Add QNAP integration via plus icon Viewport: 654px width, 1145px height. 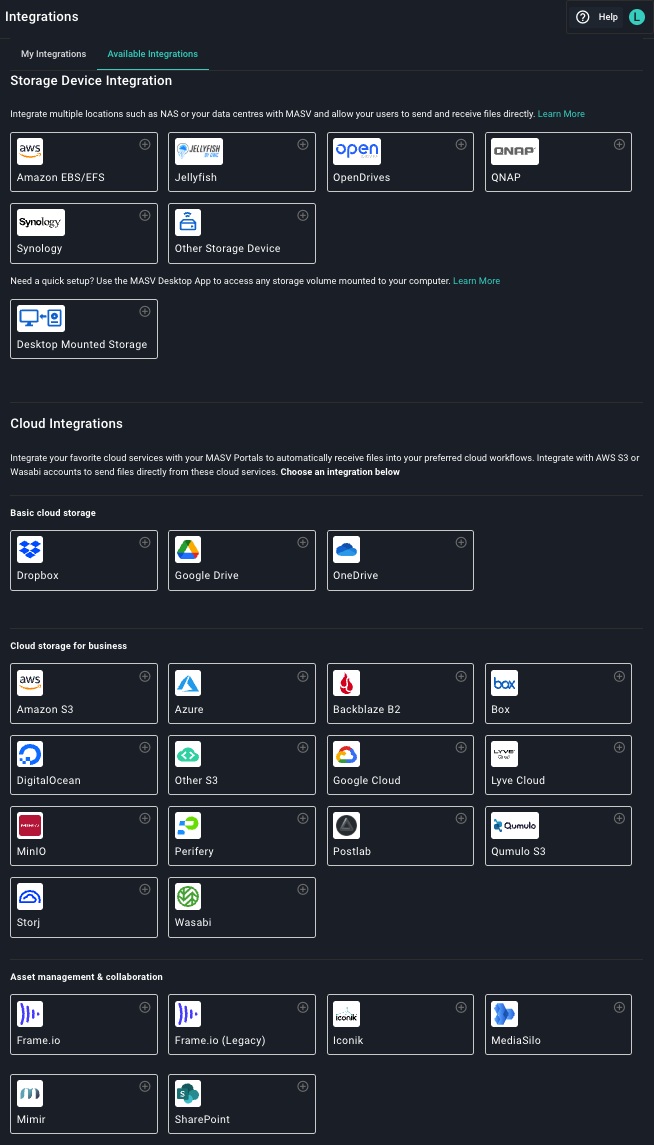[x=619, y=144]
